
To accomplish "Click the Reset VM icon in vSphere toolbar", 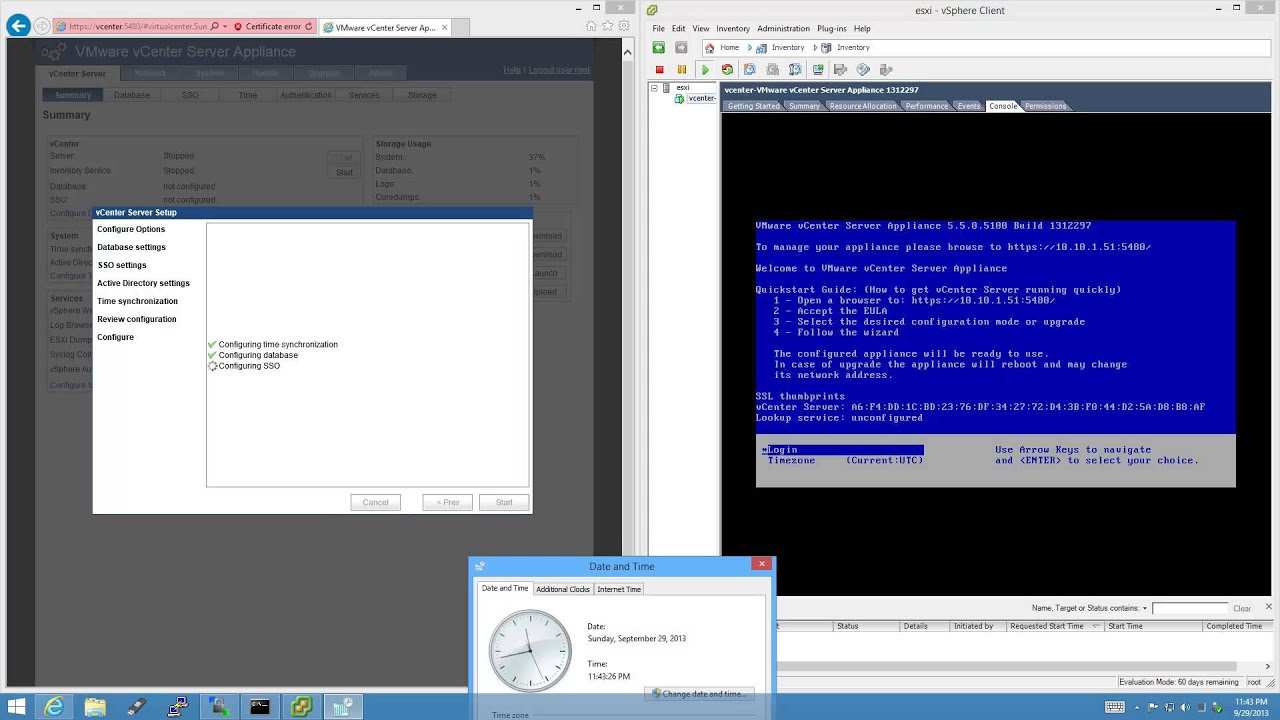I will [x=727, y=70].
